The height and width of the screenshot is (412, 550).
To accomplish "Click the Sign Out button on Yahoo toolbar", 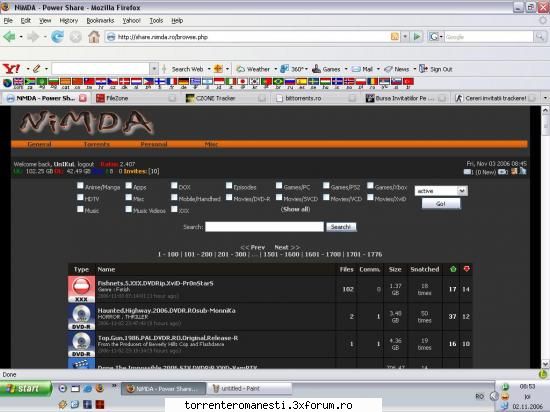I will click(x=436, y=69).
